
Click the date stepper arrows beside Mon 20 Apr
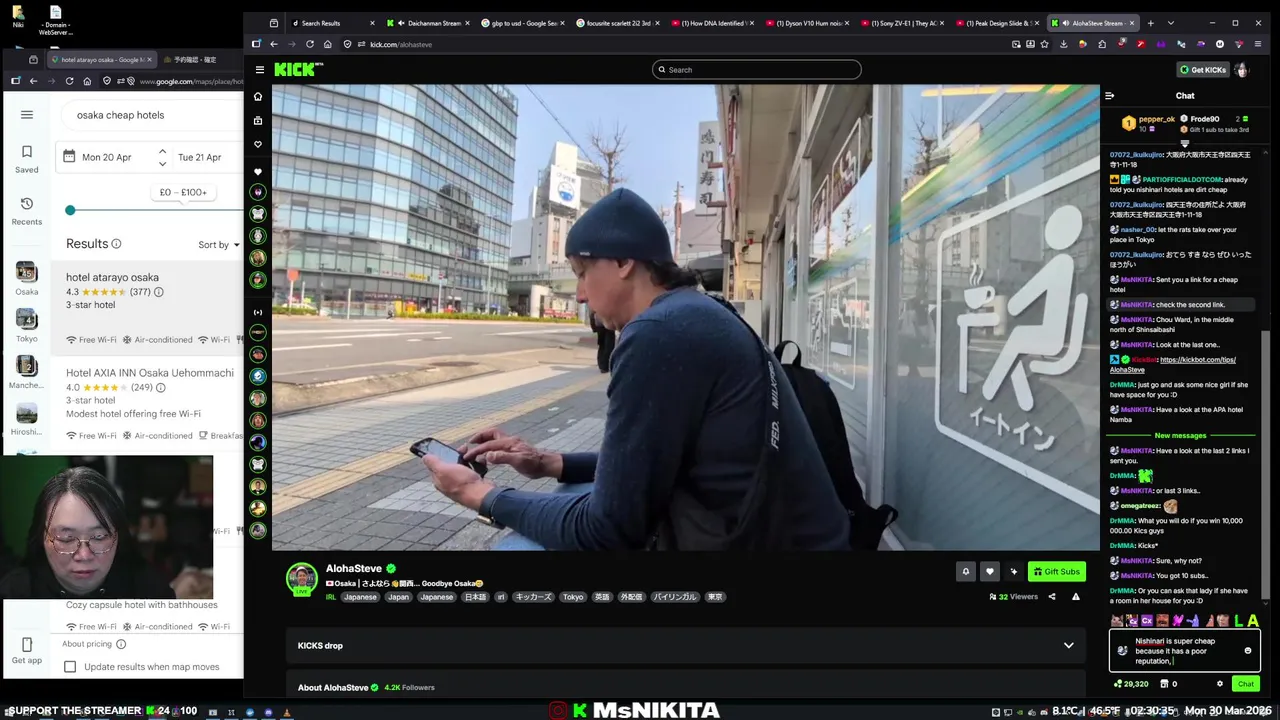point(162,157)
